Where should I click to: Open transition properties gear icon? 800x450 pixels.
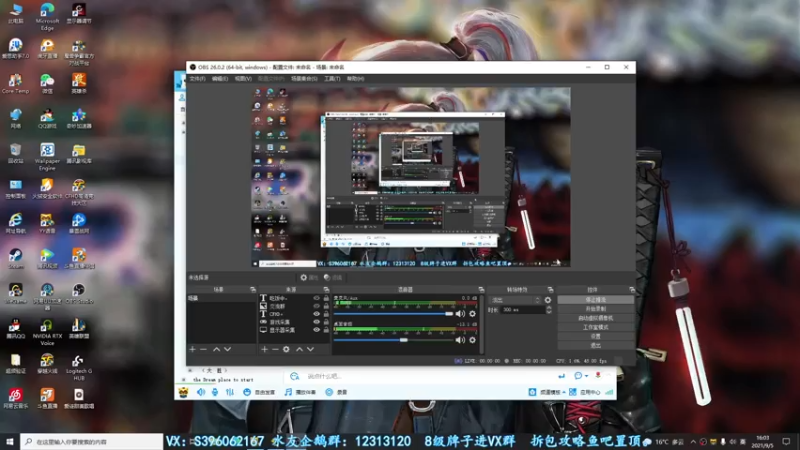(548, 300)
